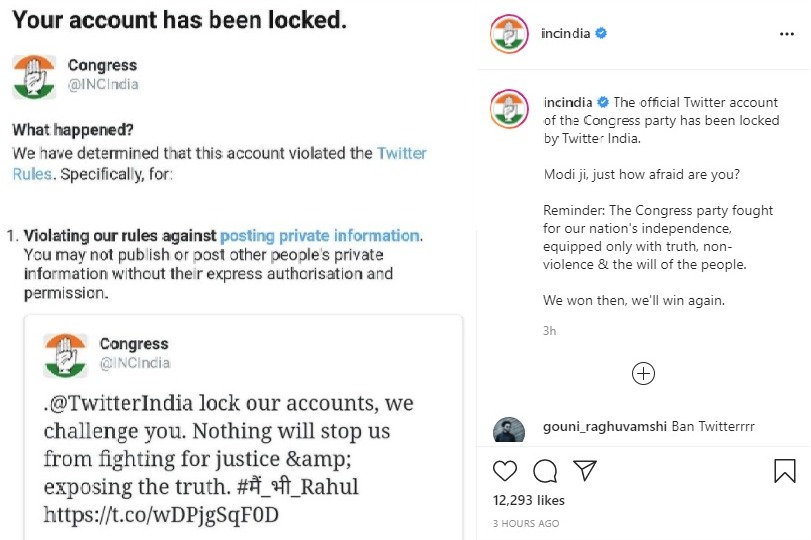The height and width of the screenshot is (540, 811).
Task: Open comments via speech bubble icon
Action: pos(545,471)
